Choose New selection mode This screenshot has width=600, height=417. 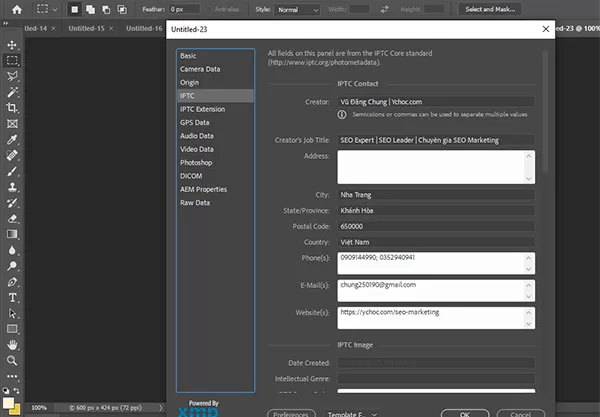tap(75, 10)
